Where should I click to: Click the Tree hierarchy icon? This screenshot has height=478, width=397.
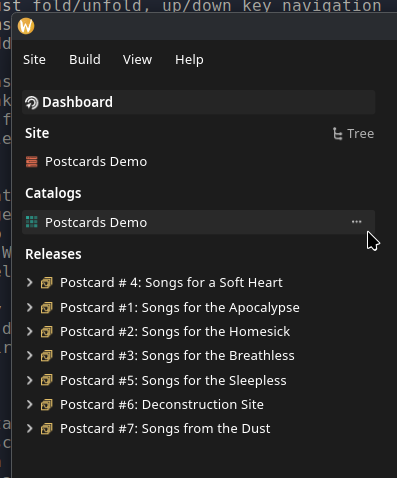pos(337,134)
